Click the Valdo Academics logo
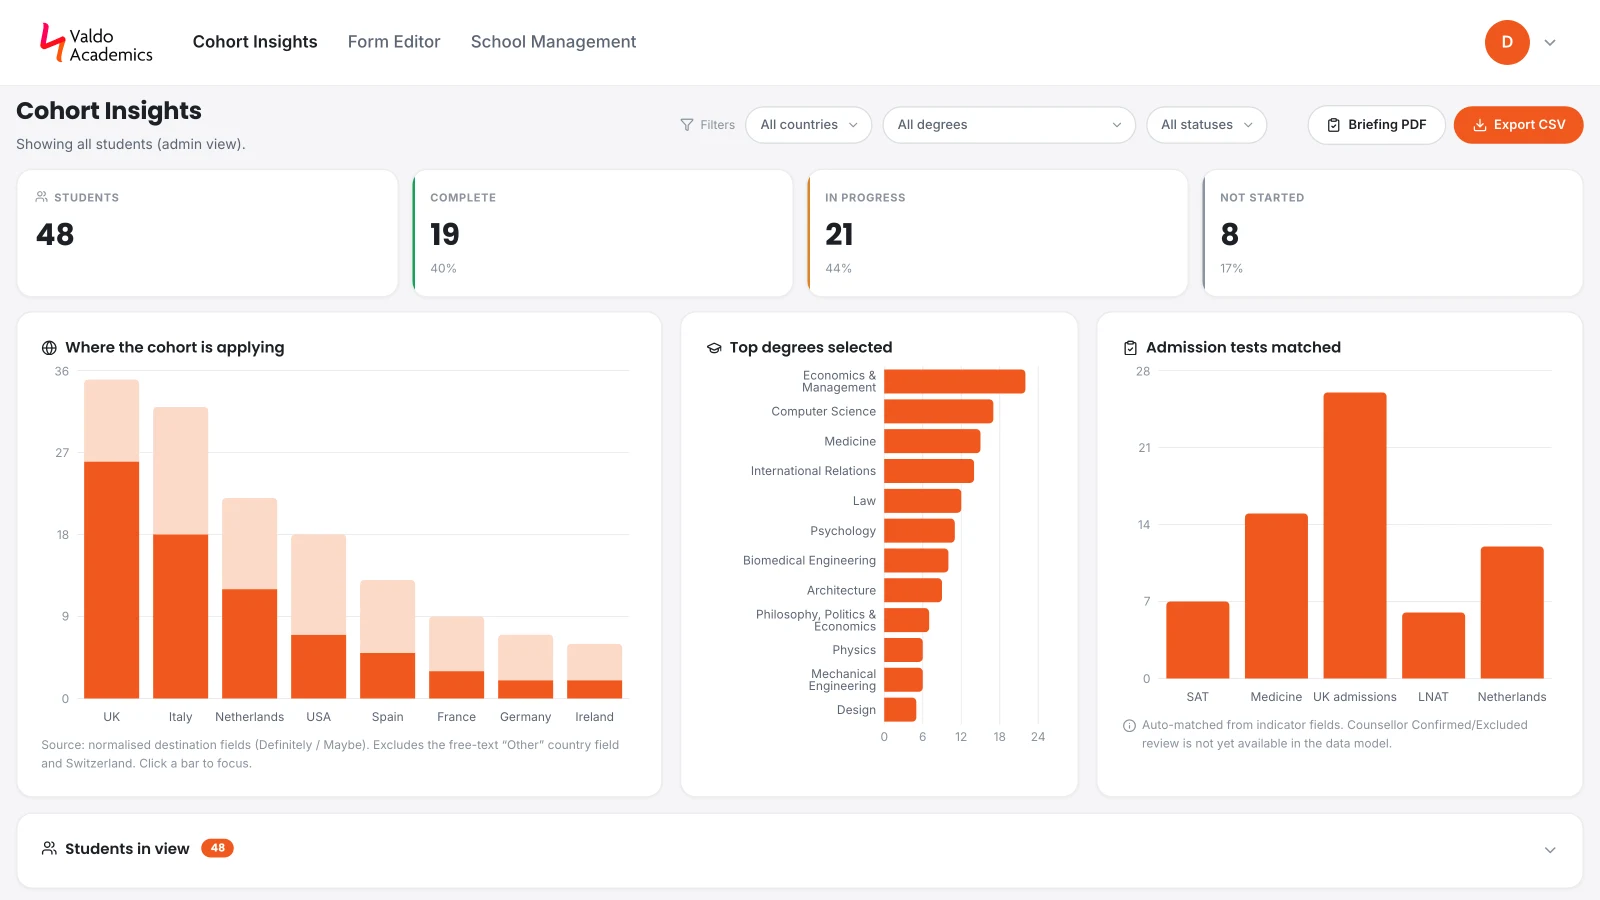 [96, 43]
